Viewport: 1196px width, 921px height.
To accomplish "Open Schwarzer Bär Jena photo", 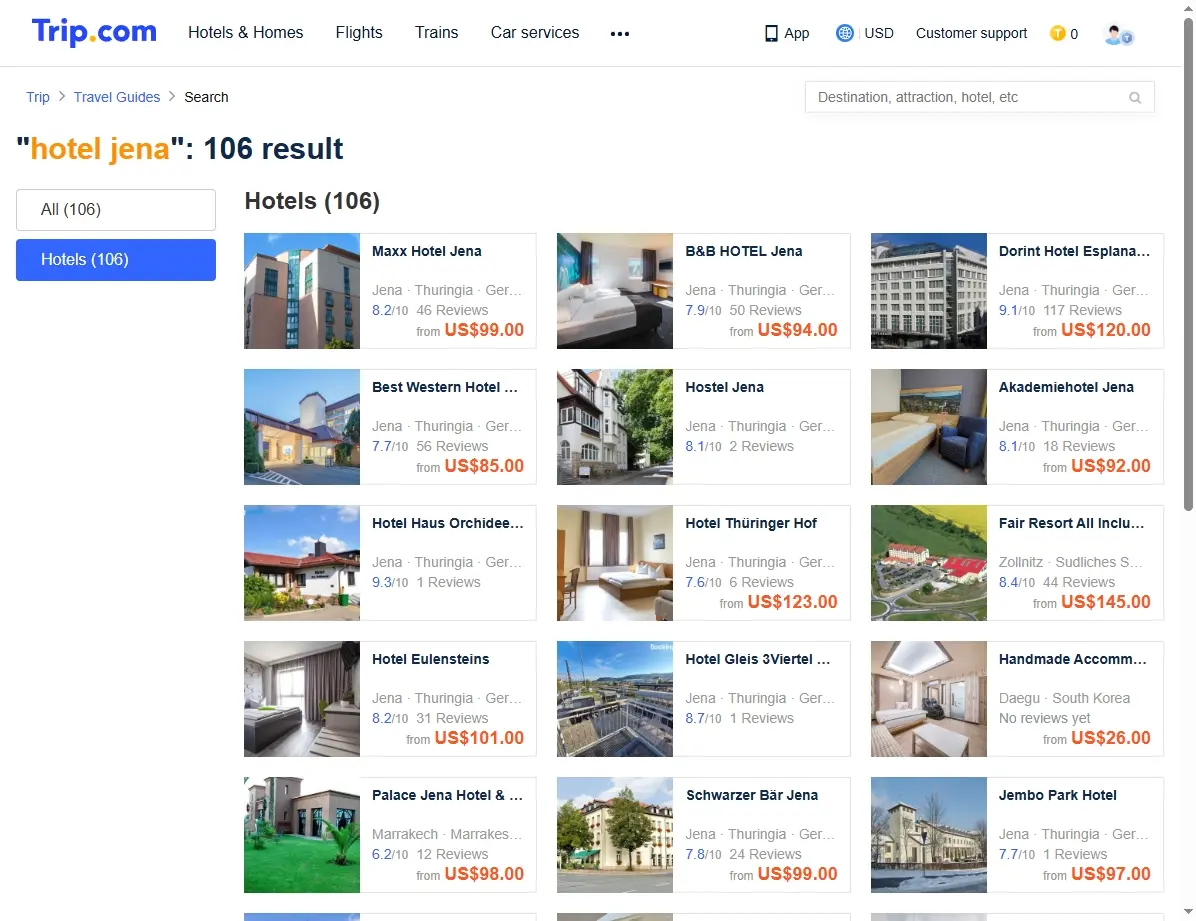I will 615,835.
